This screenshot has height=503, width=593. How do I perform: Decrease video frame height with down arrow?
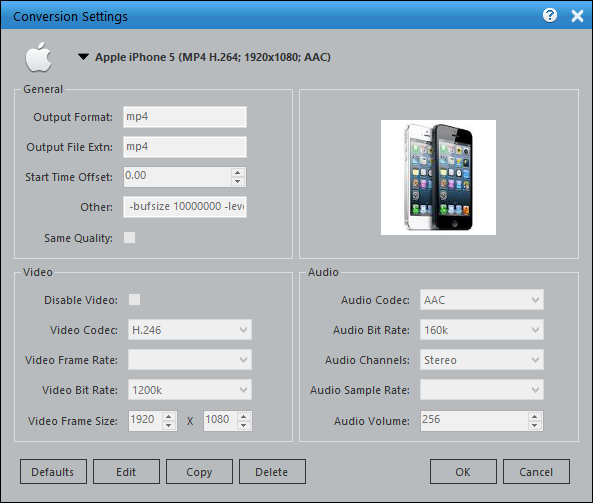coord(244,425)
